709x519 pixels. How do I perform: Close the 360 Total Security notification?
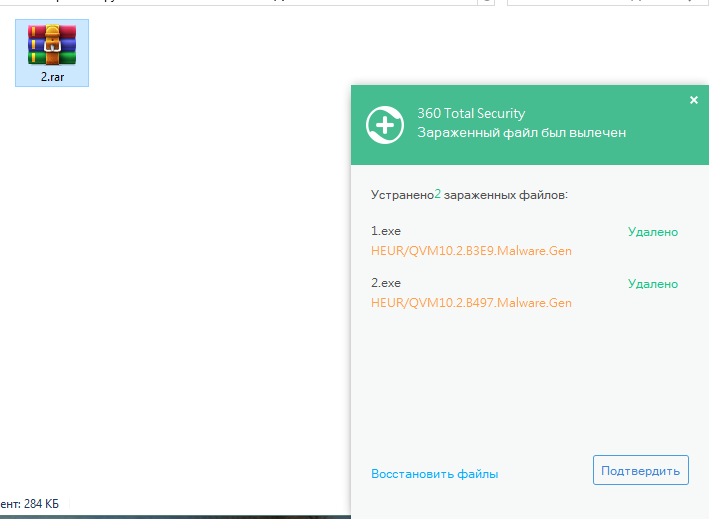694,100
